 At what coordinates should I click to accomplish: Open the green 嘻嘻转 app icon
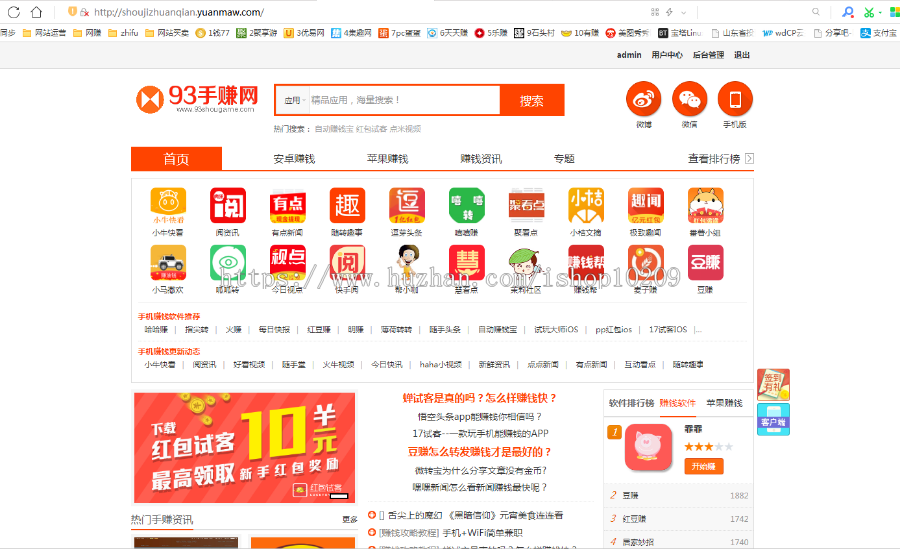[467, 205]
